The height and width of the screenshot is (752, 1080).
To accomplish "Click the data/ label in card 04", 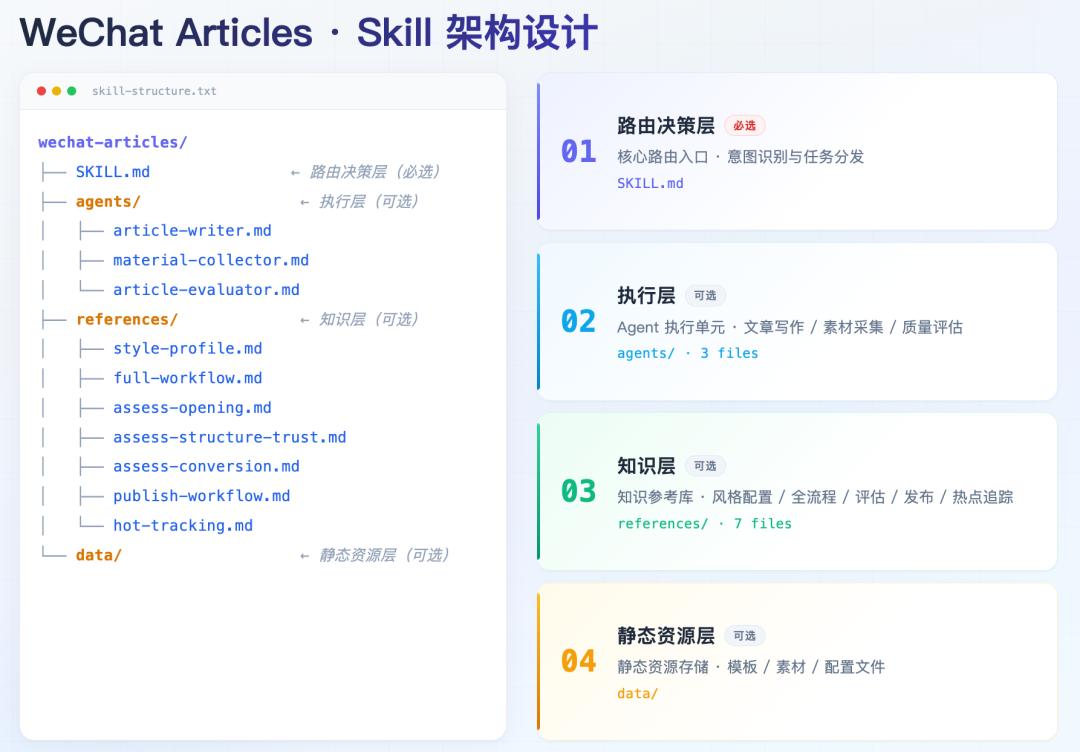I will click(x=637, y=693).
